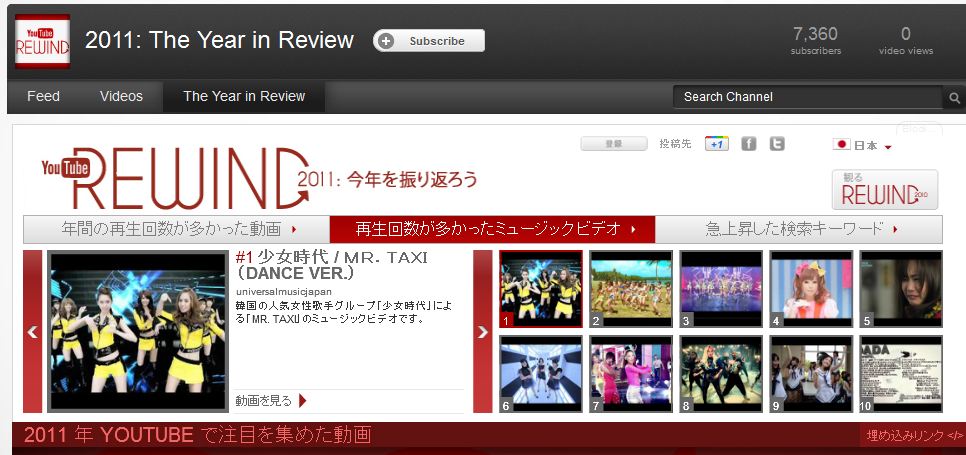Select 再生回数が多かったミュージックビデオ tab
Viewport: 966px width, 455px height.
pos(492,230)
